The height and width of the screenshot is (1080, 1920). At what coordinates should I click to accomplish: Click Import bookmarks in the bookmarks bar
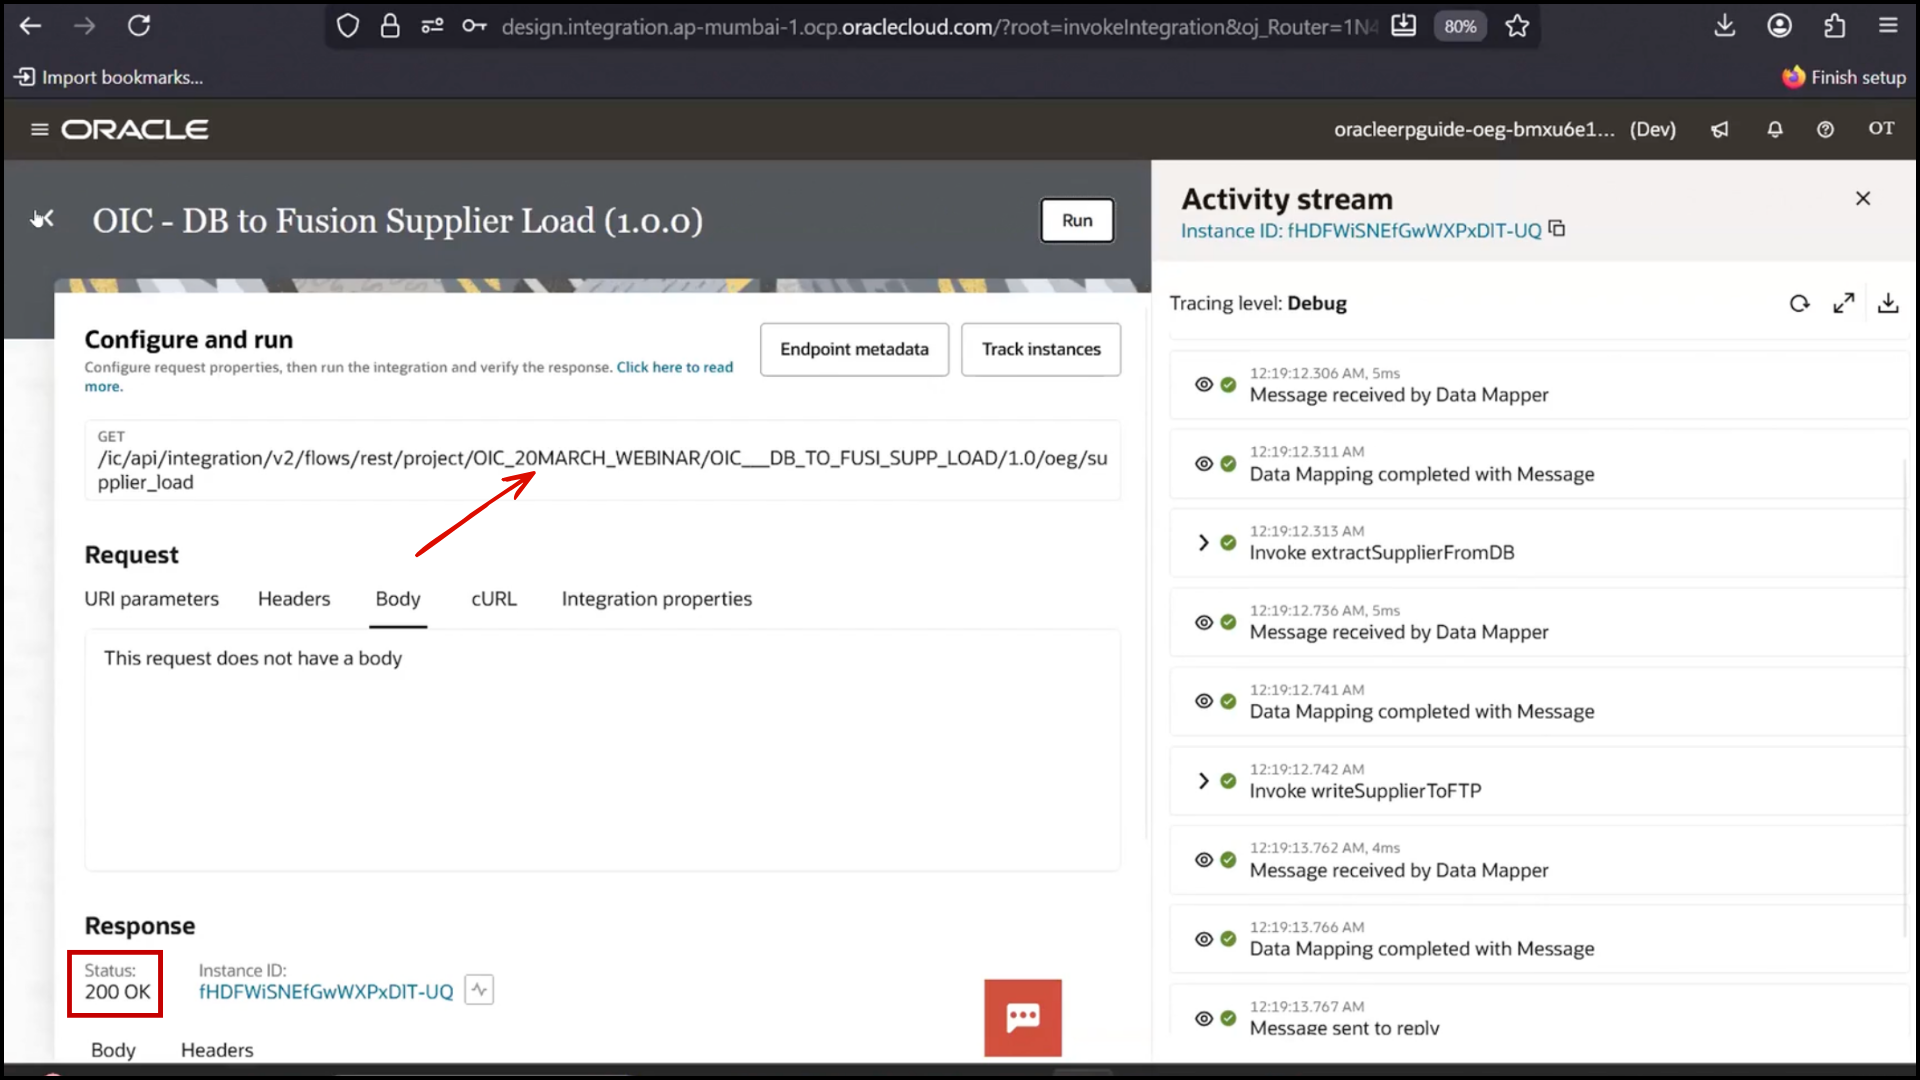(109, 77)
